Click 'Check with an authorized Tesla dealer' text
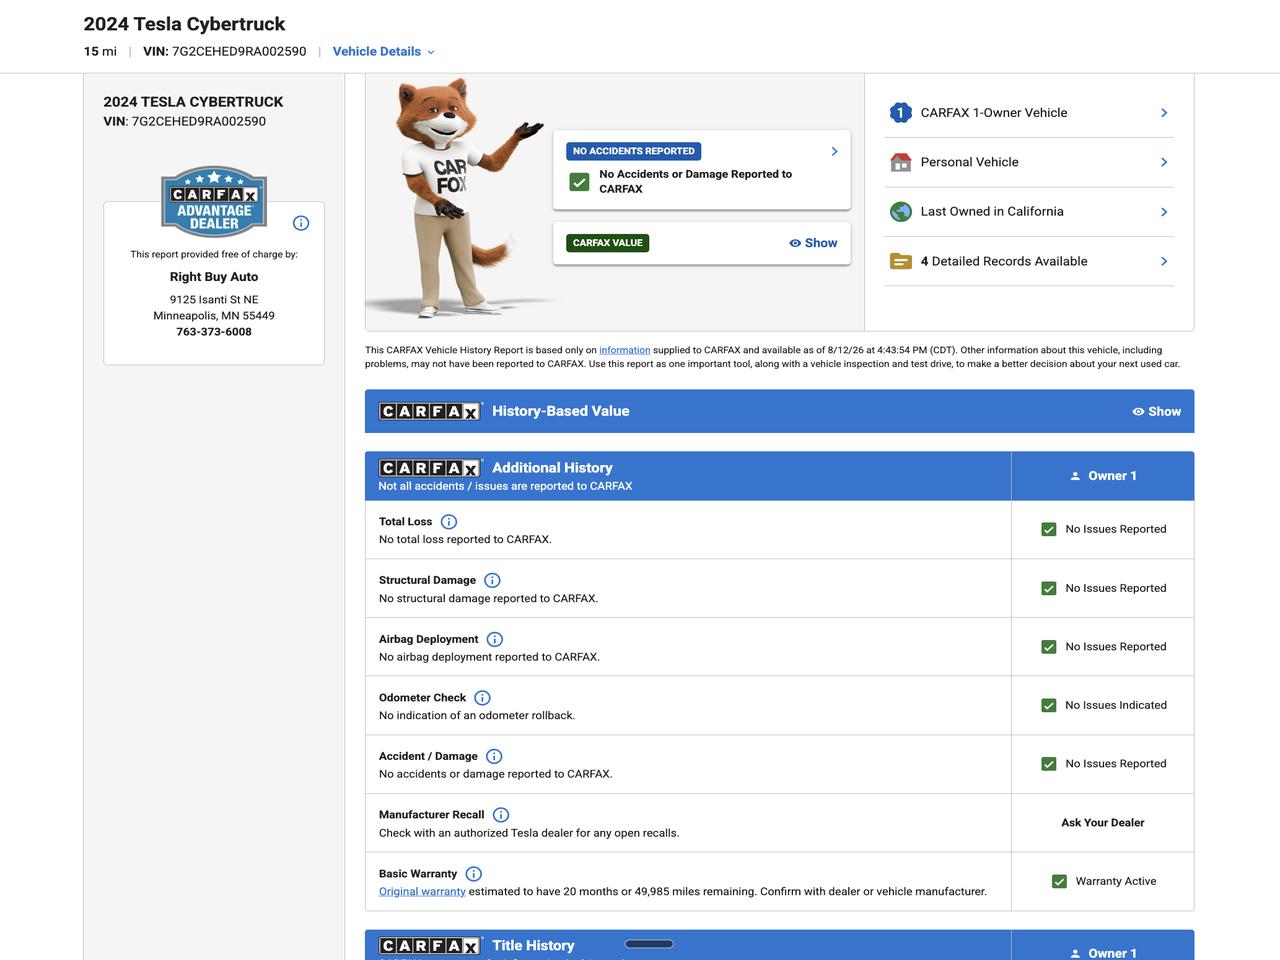The height and width of the screenshot is (960, 1280). click(x=529, y=833)
